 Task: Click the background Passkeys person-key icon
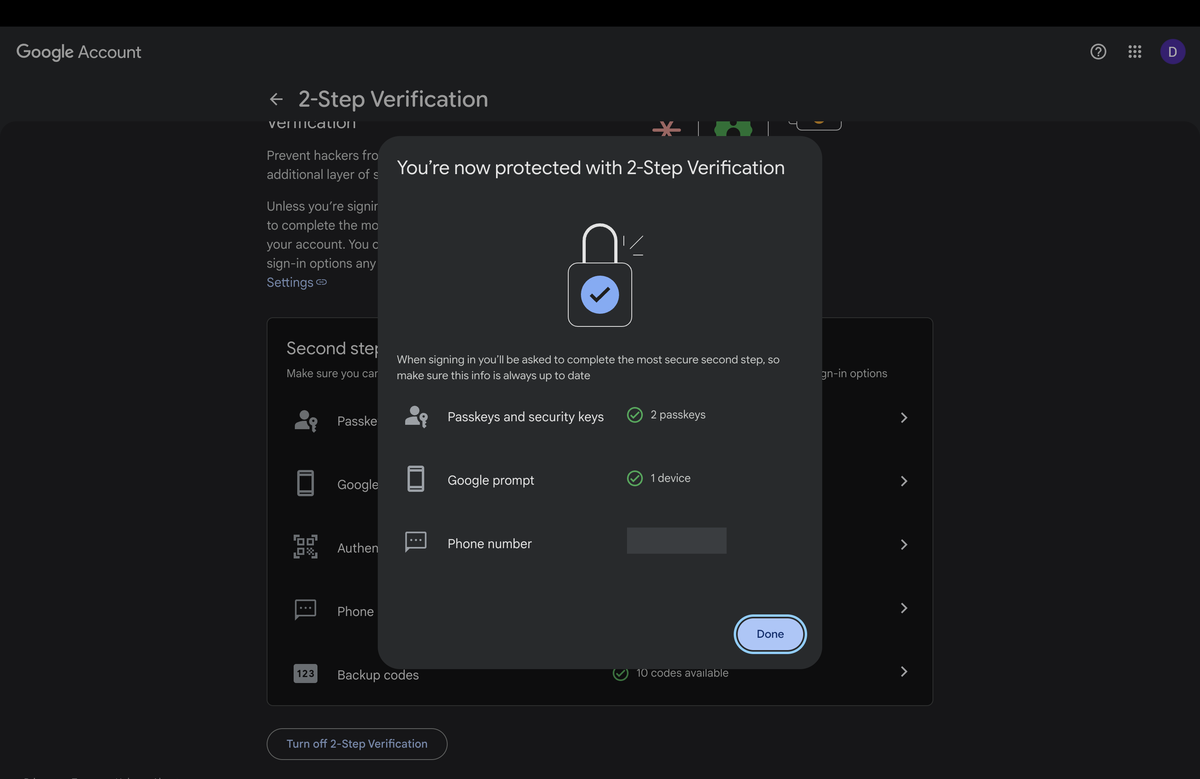(306, 421)
